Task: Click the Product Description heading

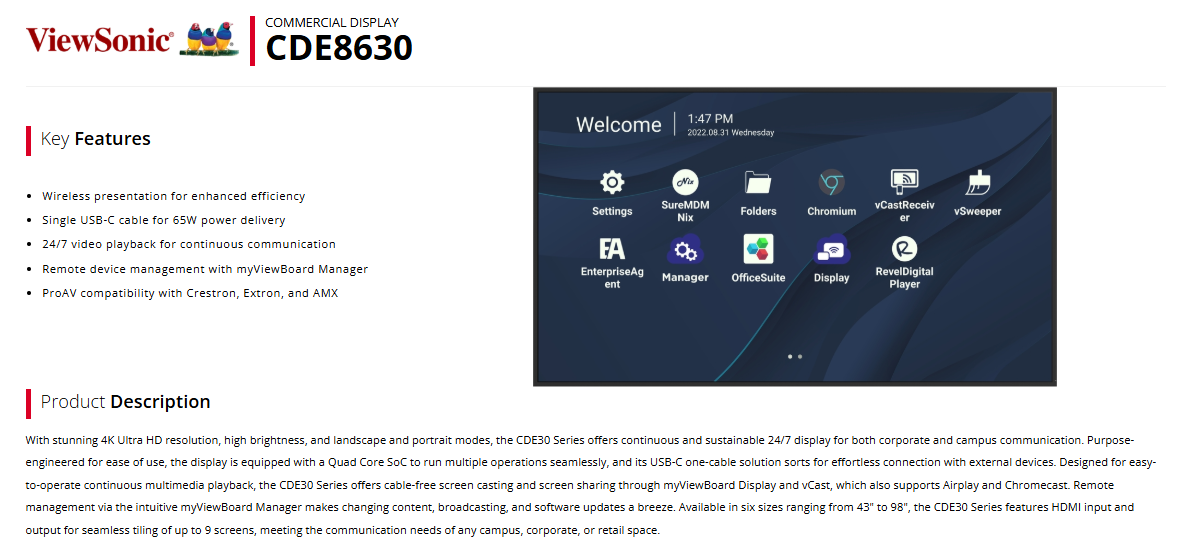Action: (125, 402)
